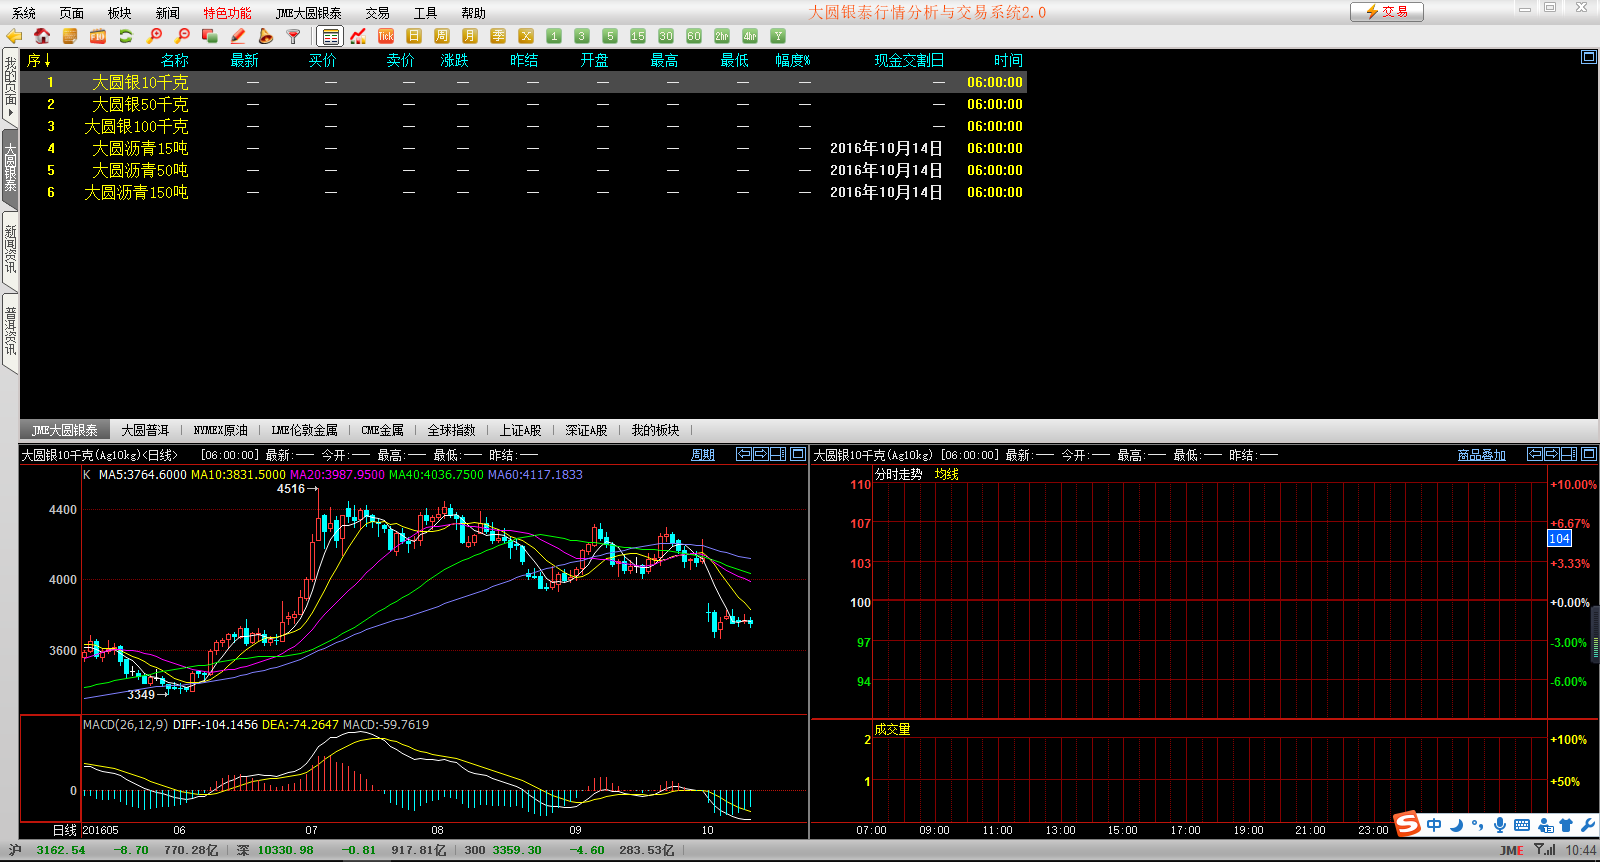The width and height of the screenshot is (1600, 862).
Task: Click the red pencil drawing tool icon
Action: [x=238, y=36]
